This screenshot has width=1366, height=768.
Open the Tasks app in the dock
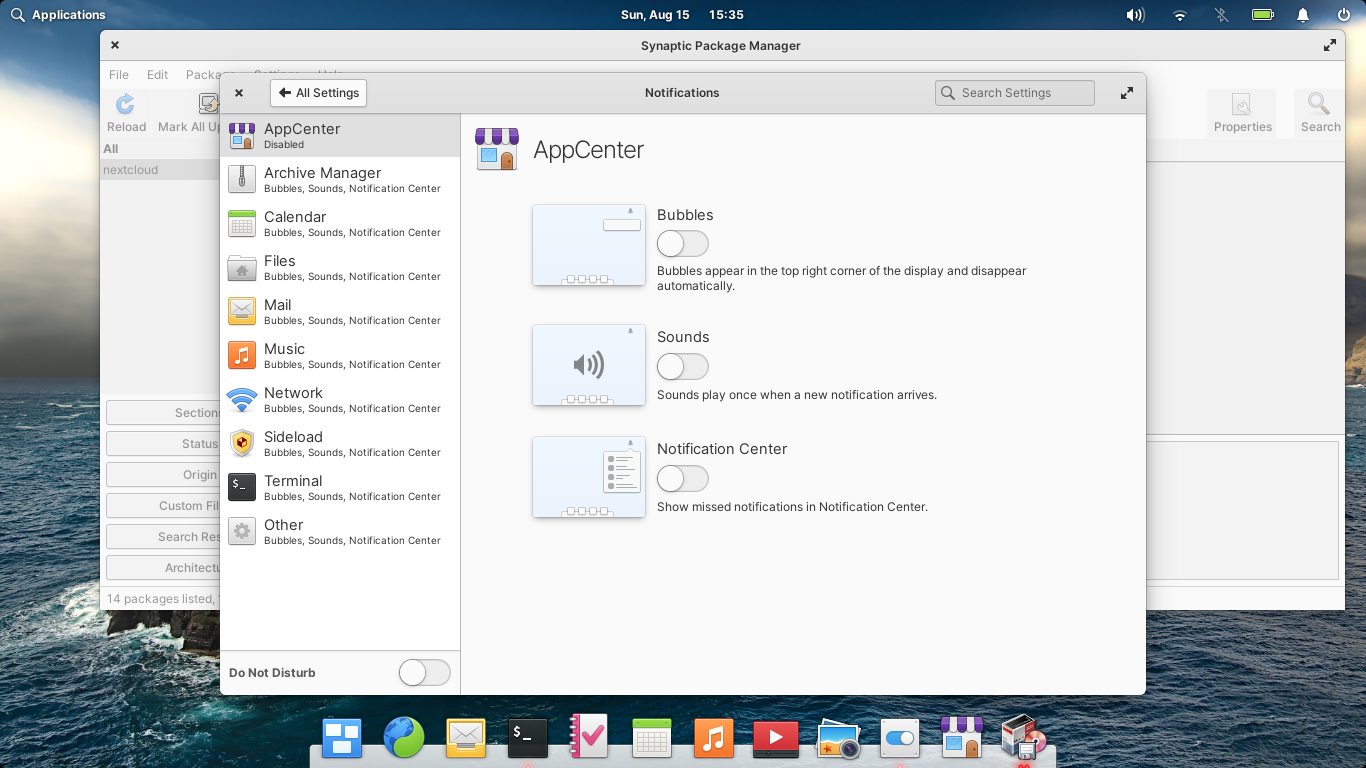click(x=589, y=738)
